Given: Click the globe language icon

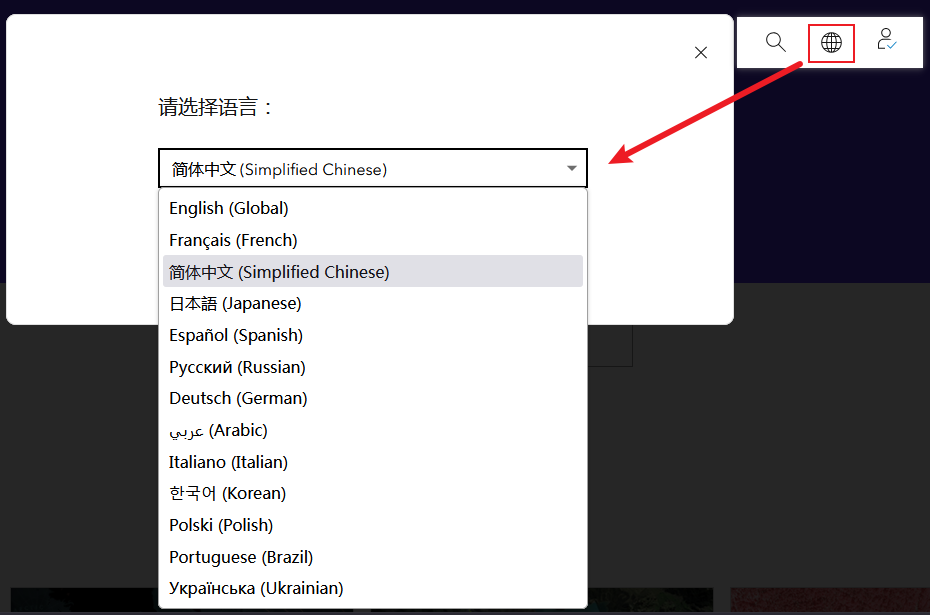Looking at the screenshot, I should click(x=831, y=42).
